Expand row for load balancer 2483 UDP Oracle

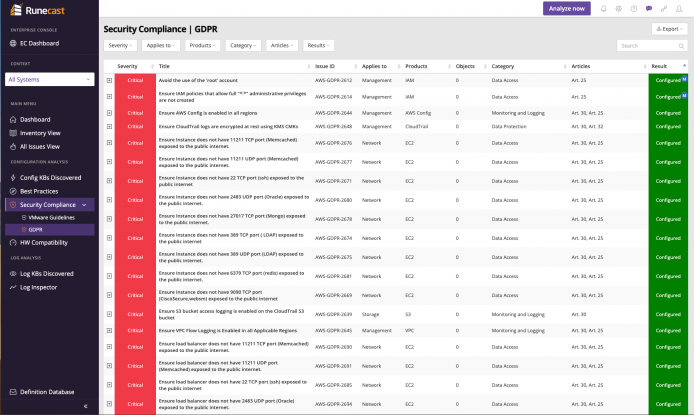point(109,404)
